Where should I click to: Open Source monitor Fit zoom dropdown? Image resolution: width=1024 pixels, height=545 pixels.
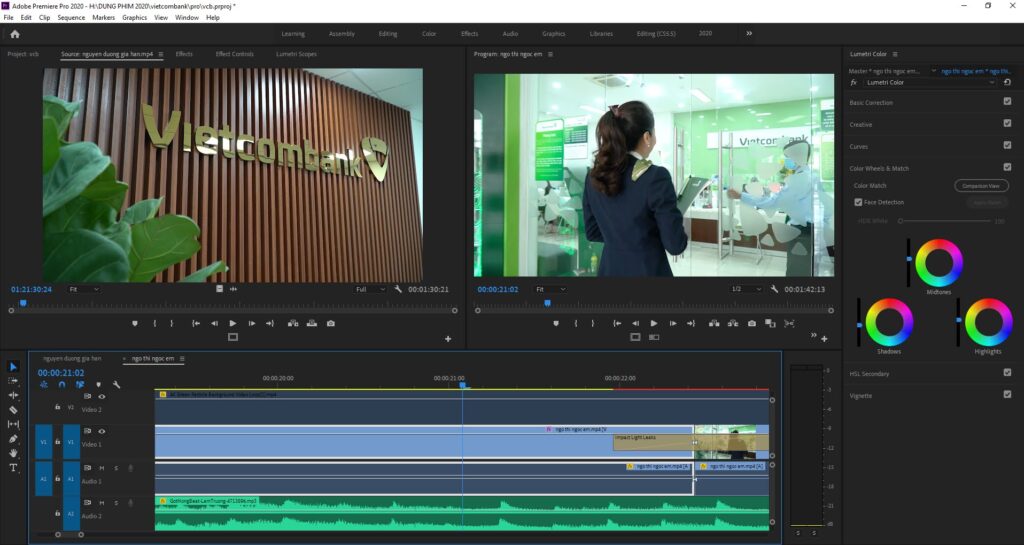click(84, 289)
